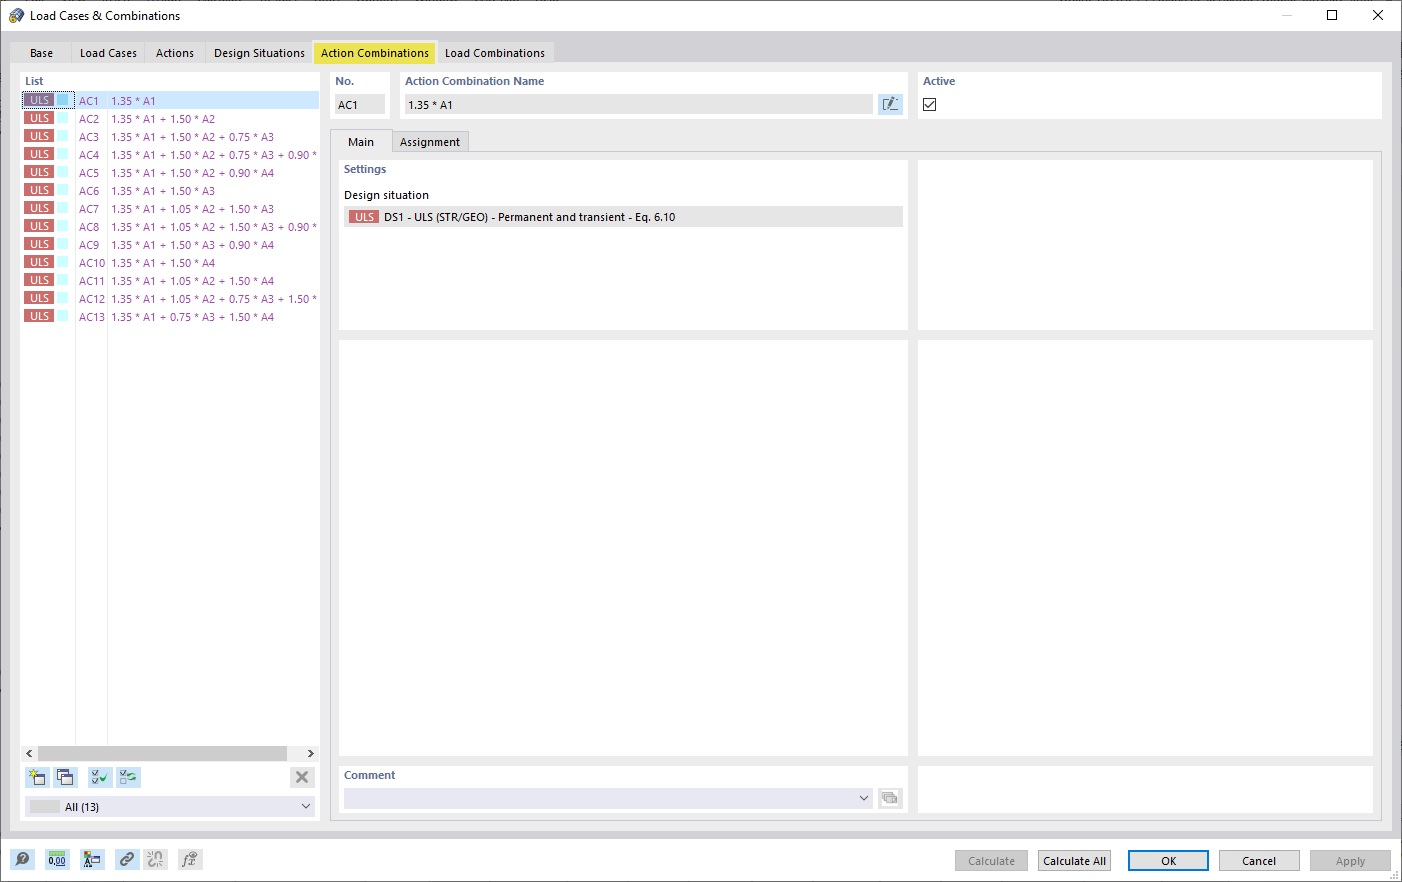Select all action combinations in the list

[x=99, y=777]
